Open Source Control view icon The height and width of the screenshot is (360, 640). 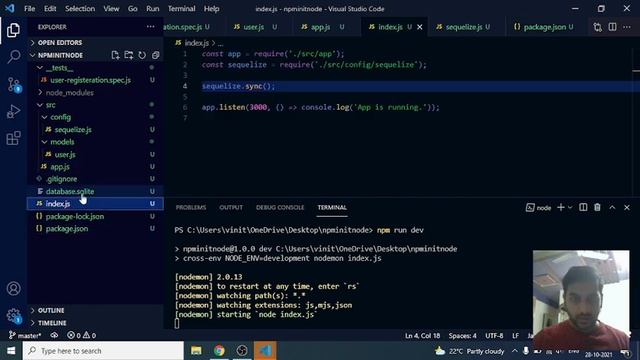coord(13,84)
